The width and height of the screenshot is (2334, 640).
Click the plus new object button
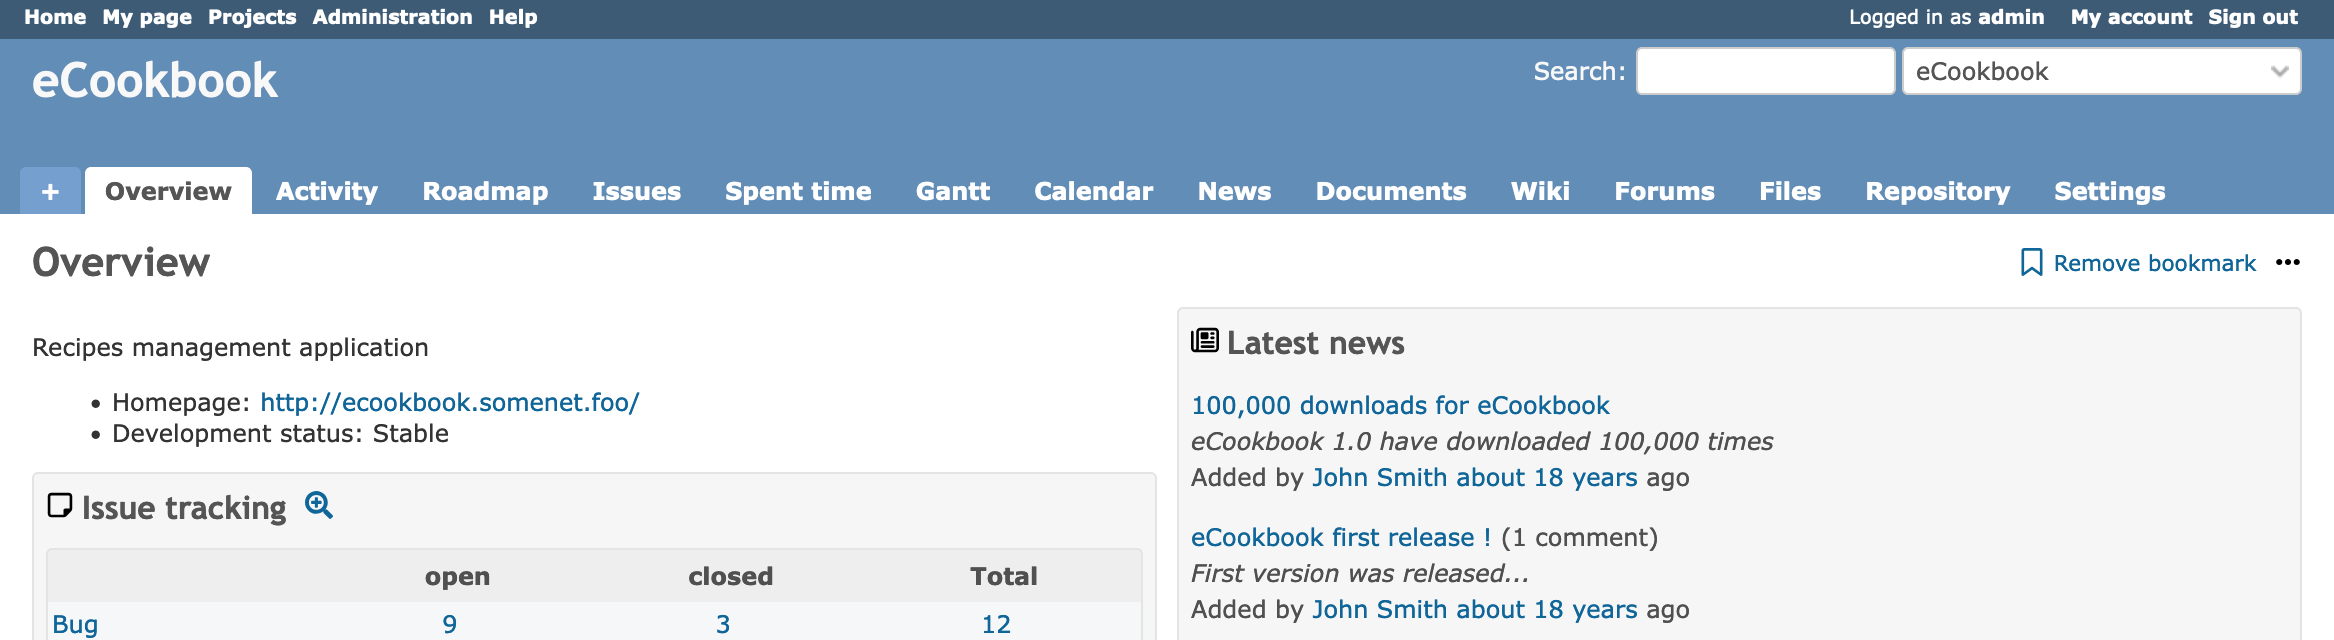click(x=51, y=191)
